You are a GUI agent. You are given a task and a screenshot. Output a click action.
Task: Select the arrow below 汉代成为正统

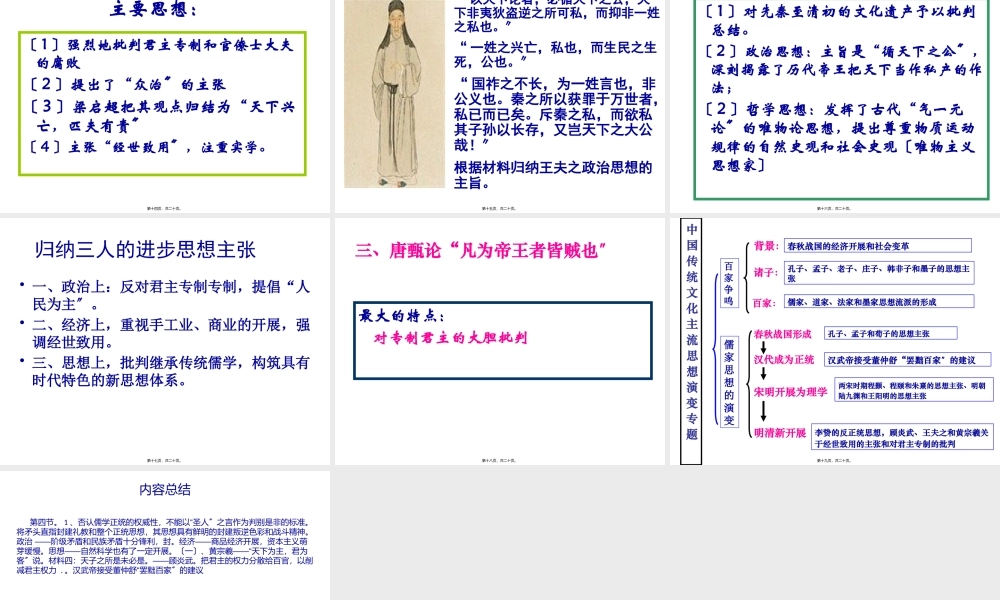coord(763,373)
